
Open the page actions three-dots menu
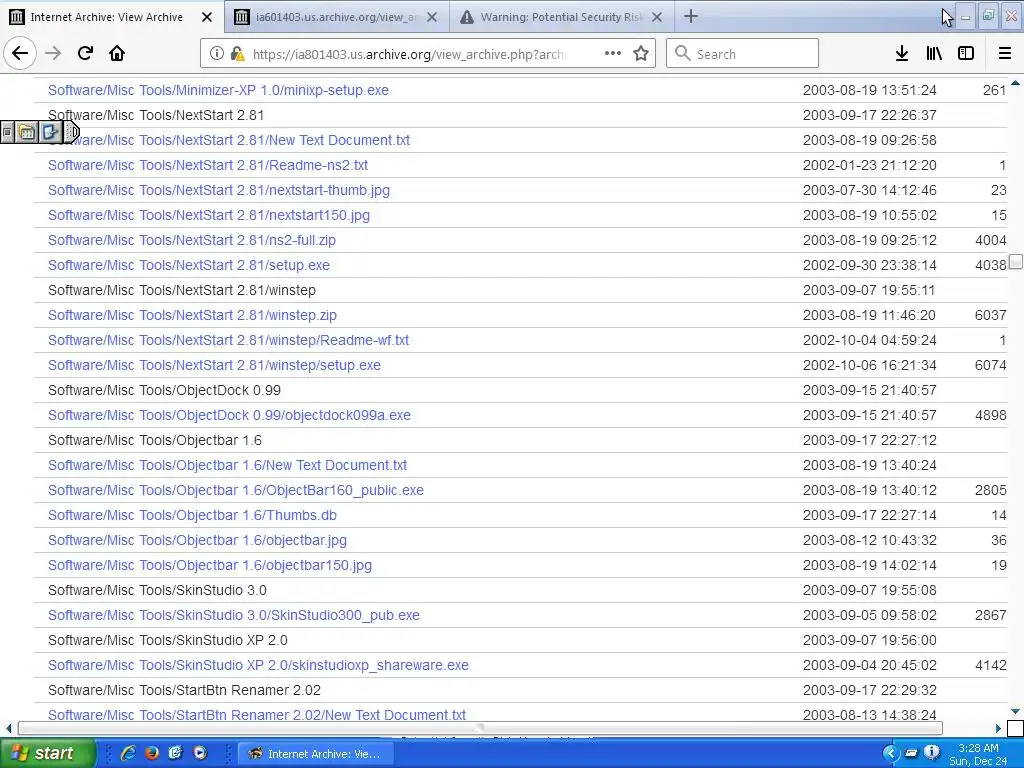613,54
